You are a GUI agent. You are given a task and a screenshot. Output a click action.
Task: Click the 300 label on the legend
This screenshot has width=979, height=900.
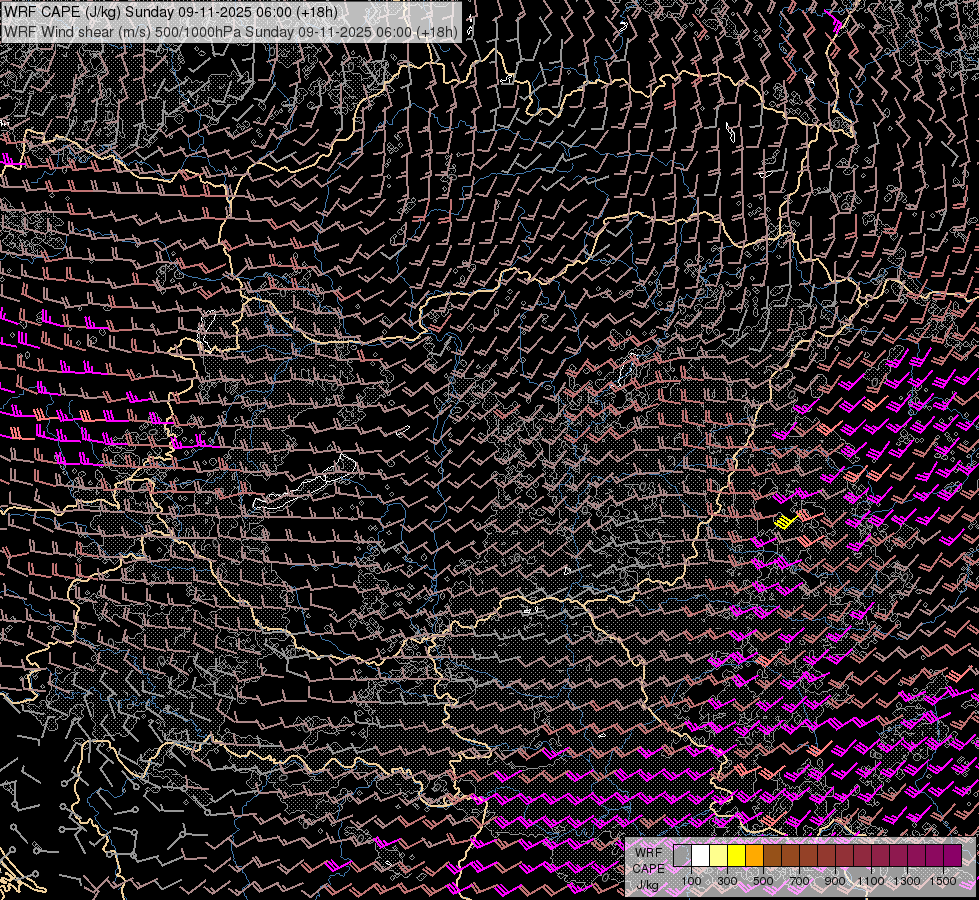tap(727, 881)
